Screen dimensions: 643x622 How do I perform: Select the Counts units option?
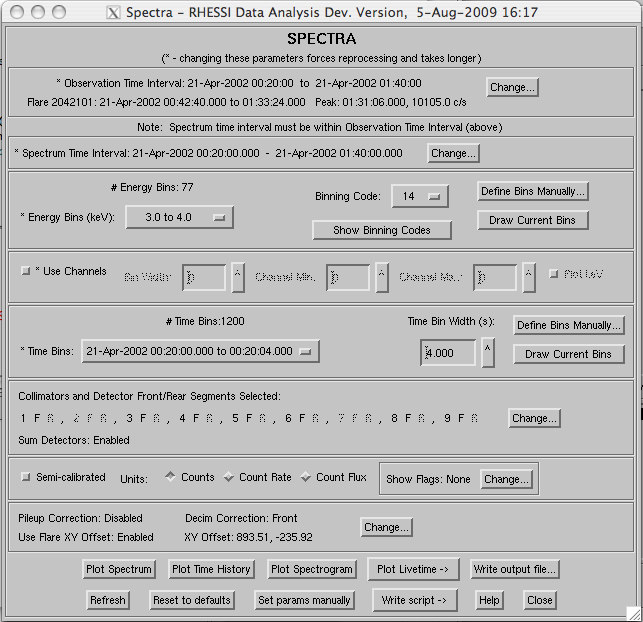click(x=170, y=478)
